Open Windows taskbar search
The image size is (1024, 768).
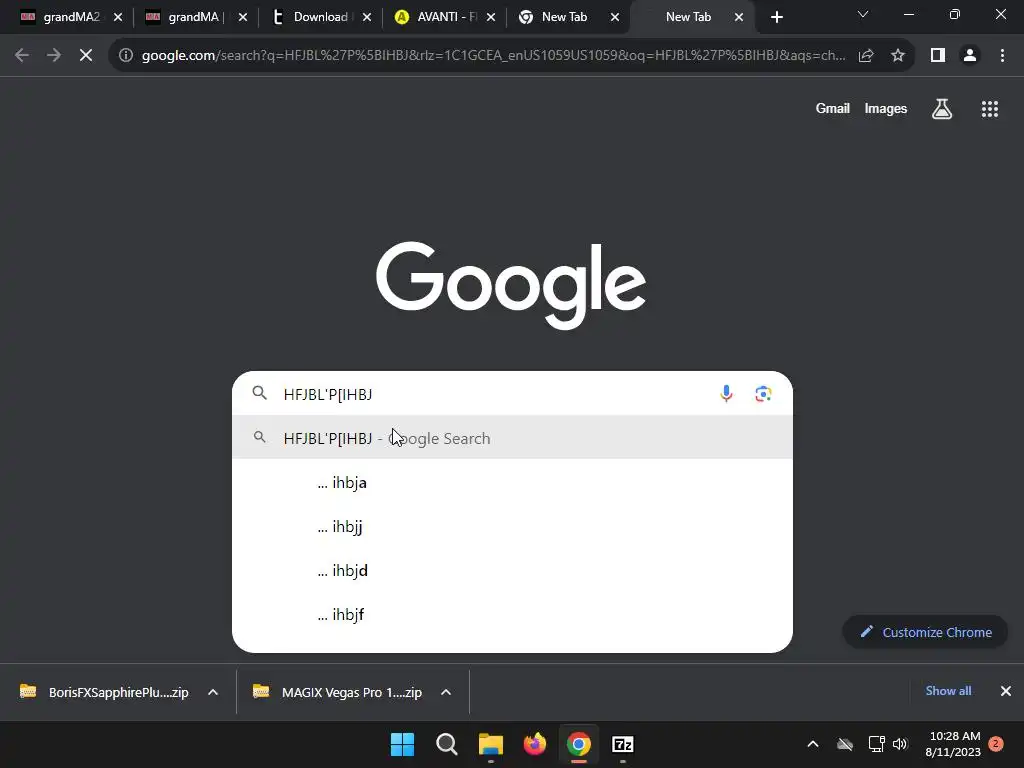[447, 744]
